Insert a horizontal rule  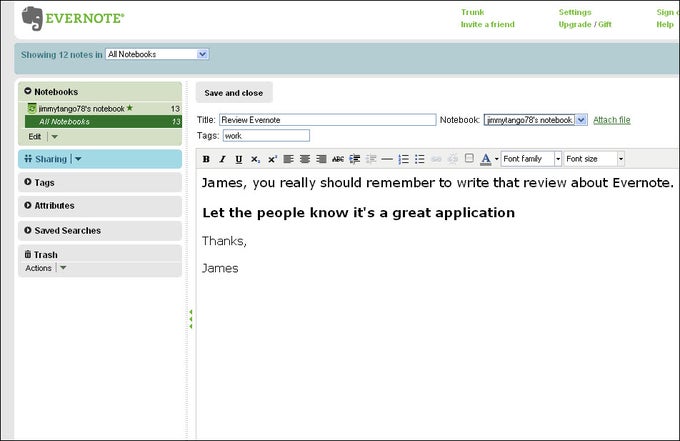pyautogui.click(x=387, y=159)
